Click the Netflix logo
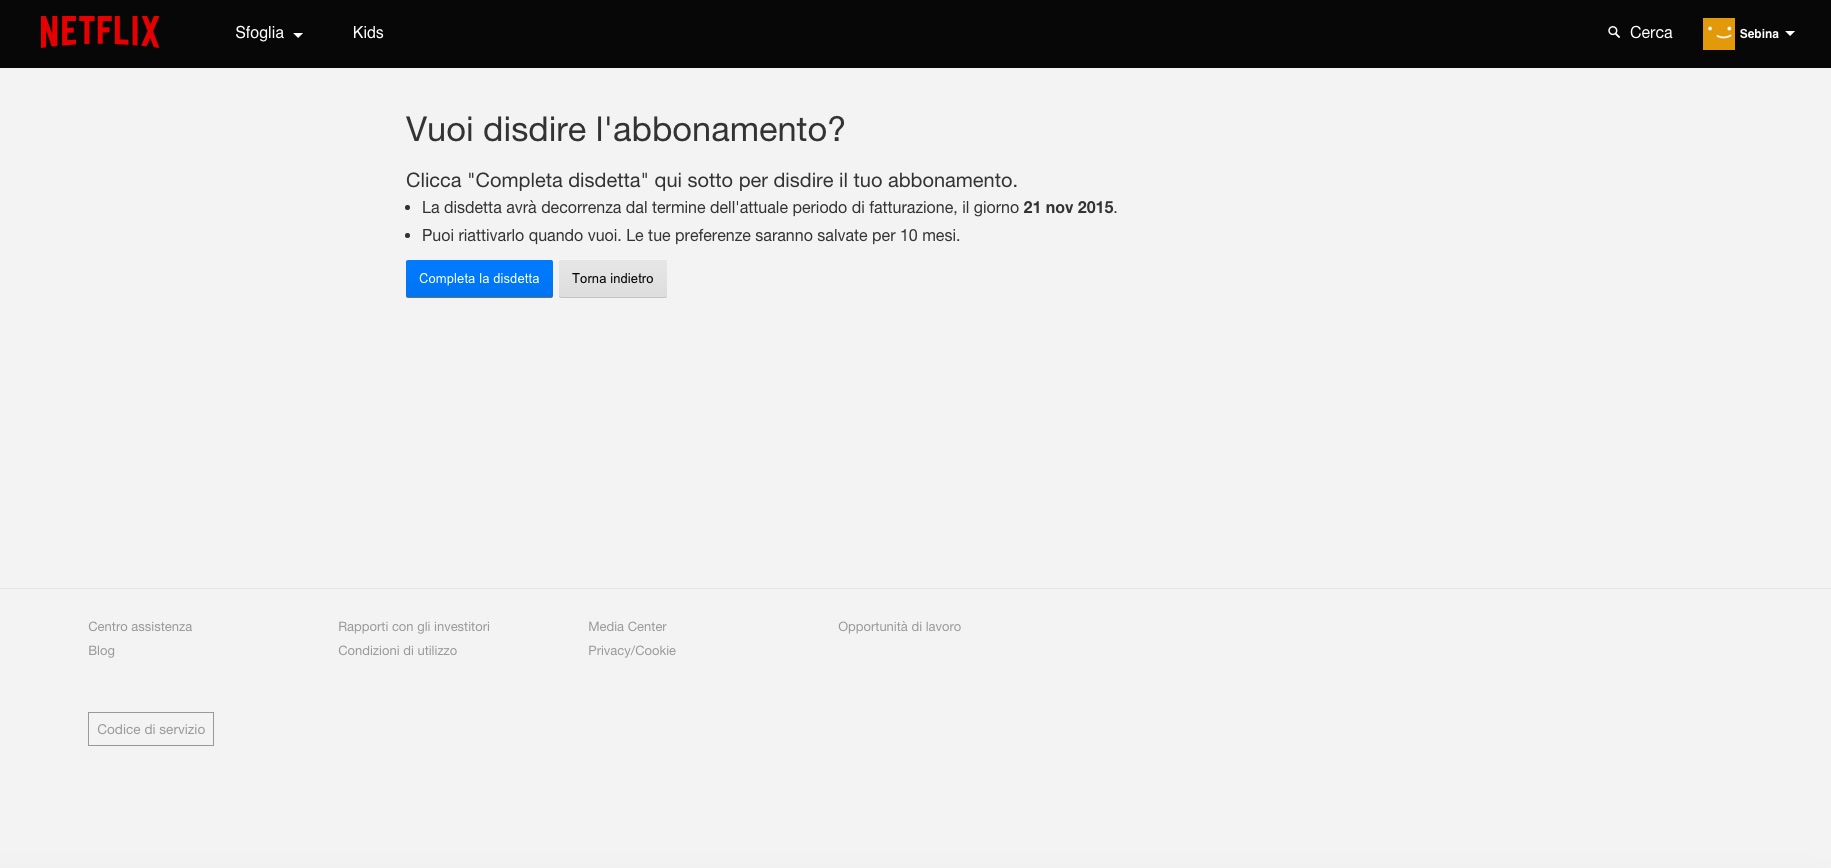The image size is (1831, 868). [x=99, y=32]
